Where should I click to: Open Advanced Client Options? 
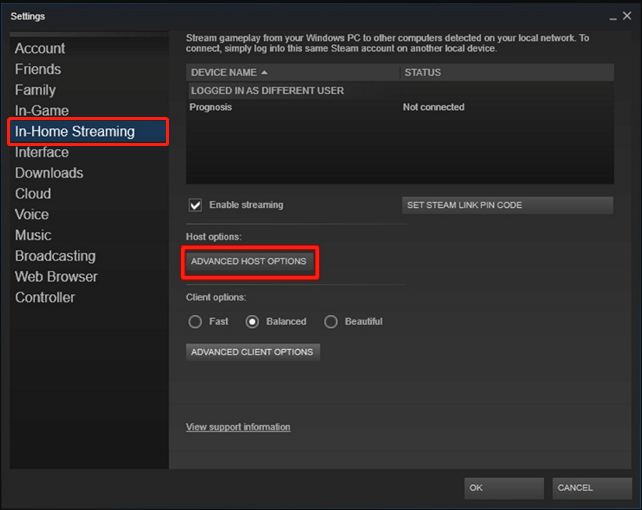click(252, 352)
